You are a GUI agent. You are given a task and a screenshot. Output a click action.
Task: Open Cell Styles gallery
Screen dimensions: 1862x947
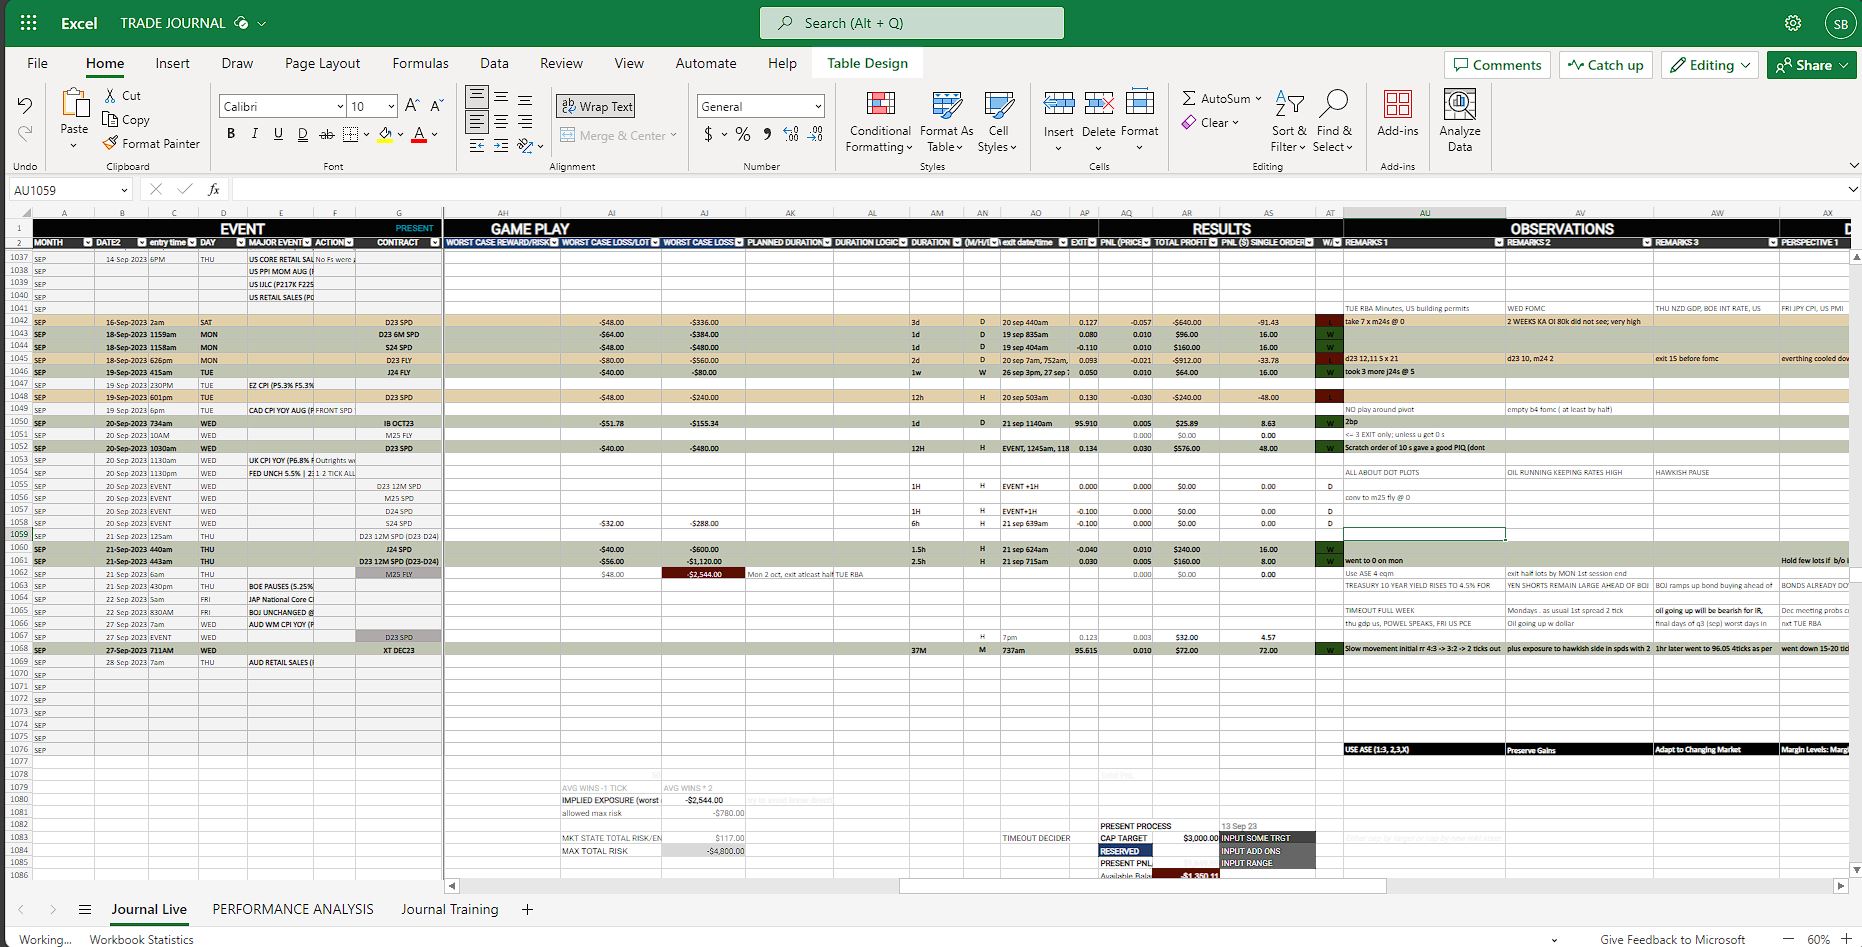click(x=998, y=122)
